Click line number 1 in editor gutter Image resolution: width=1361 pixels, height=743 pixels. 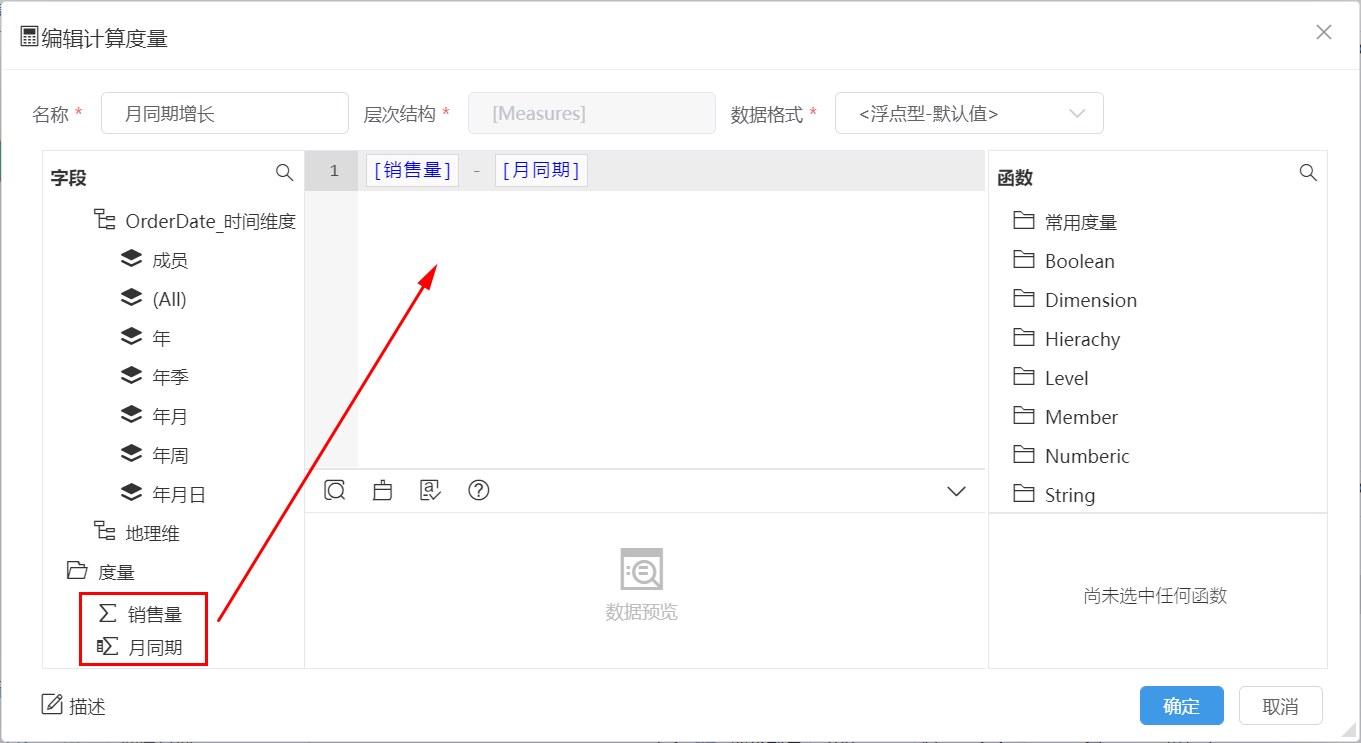(x=334, y=171)
